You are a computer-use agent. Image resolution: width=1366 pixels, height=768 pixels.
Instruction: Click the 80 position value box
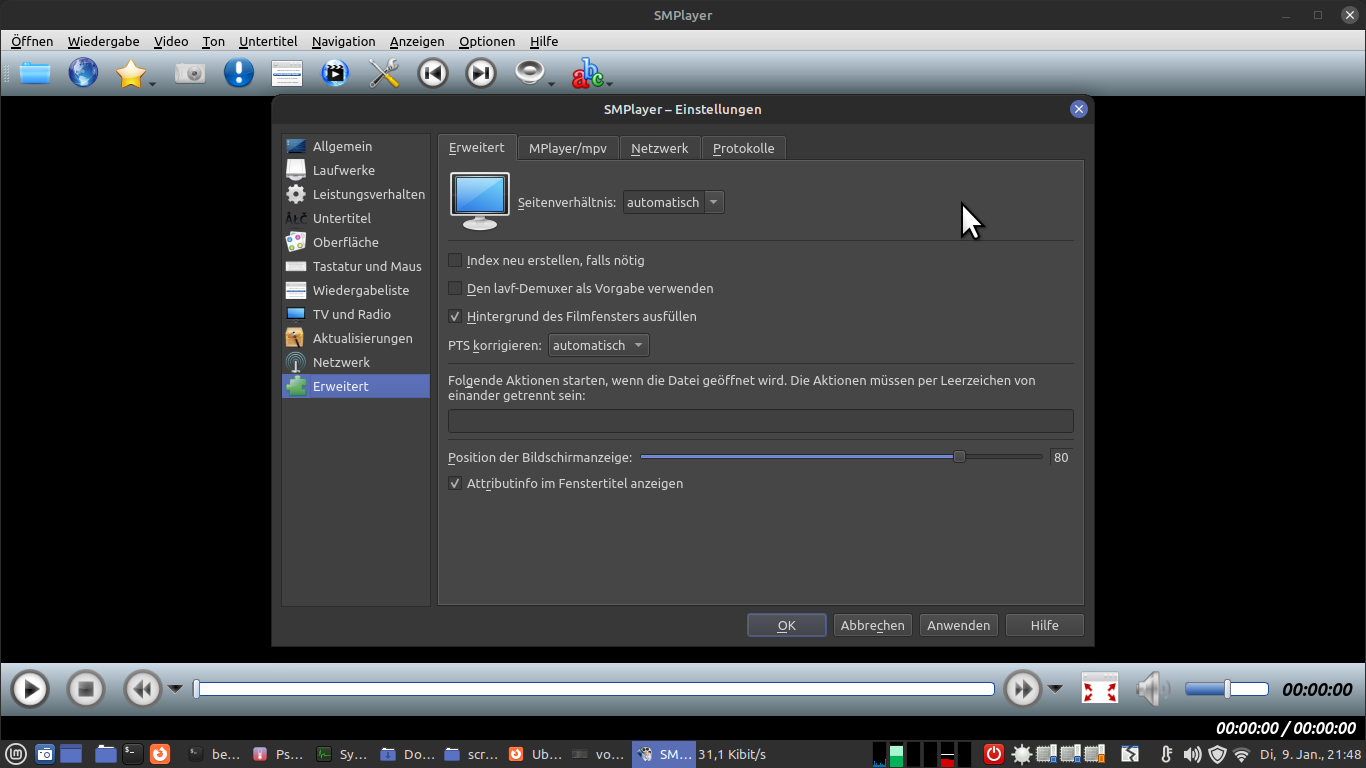pyautogui.click(x=1061, y=457)
